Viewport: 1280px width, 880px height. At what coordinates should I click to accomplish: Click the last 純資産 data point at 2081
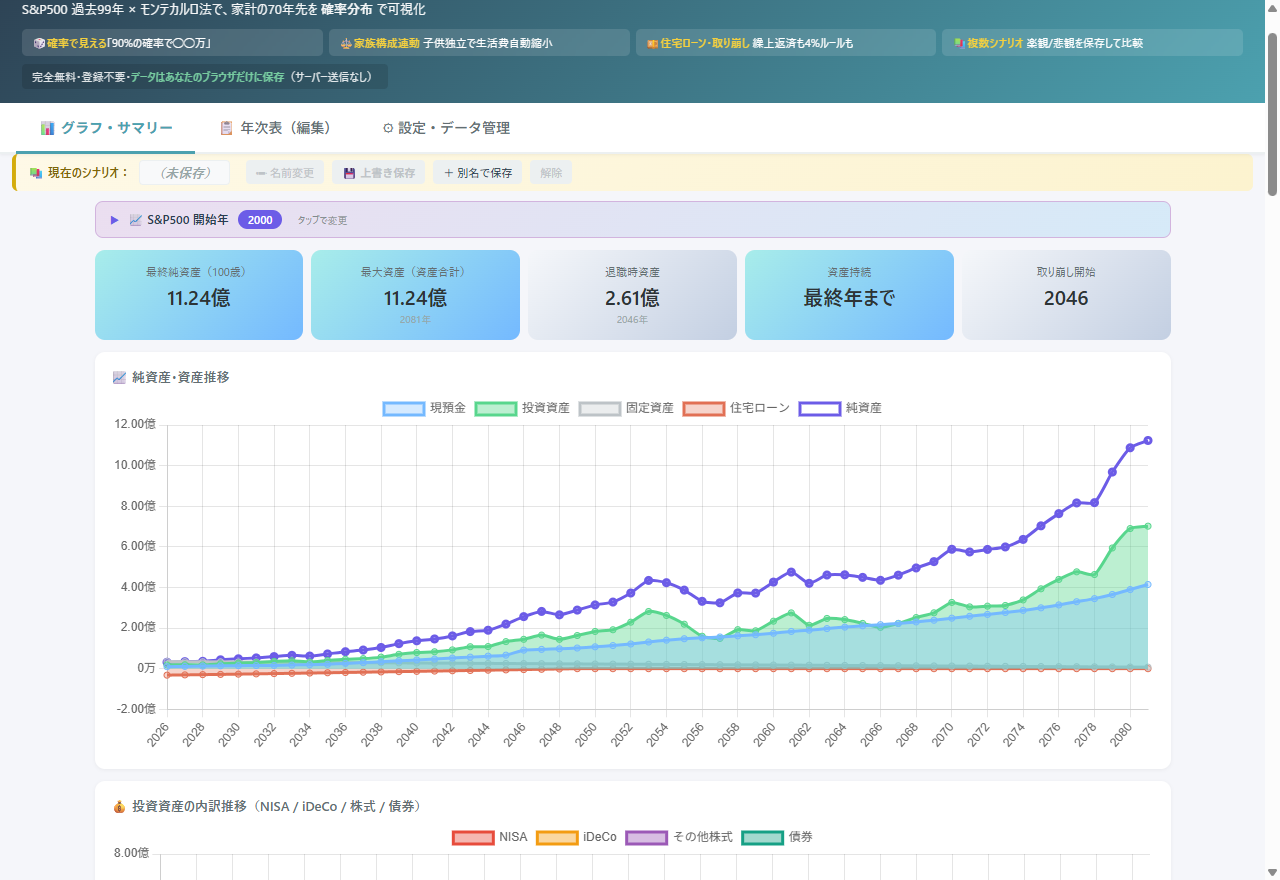pyautogui.click(x=1148, y=440)
